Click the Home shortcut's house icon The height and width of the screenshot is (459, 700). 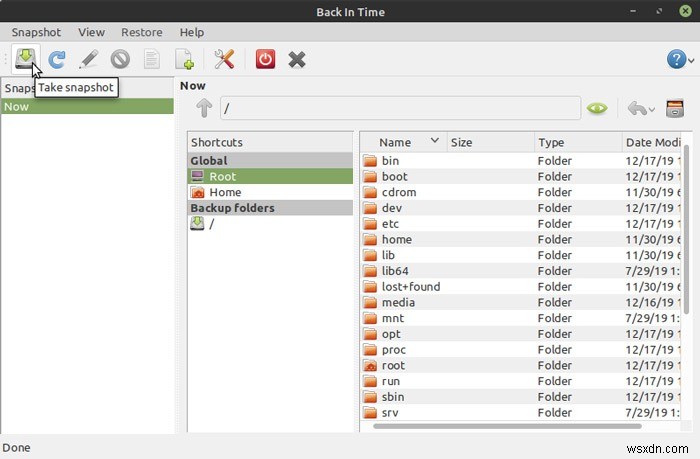click(197, 192)
